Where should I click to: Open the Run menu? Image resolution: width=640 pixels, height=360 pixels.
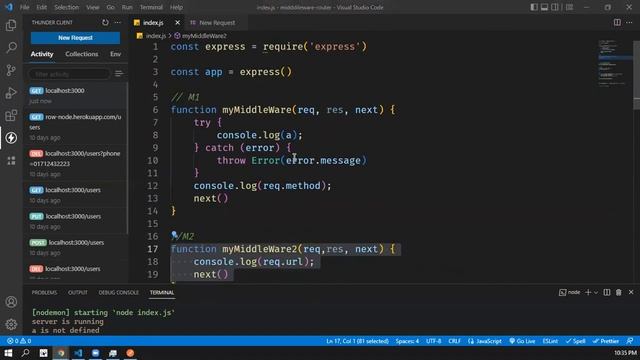(127, 7)
